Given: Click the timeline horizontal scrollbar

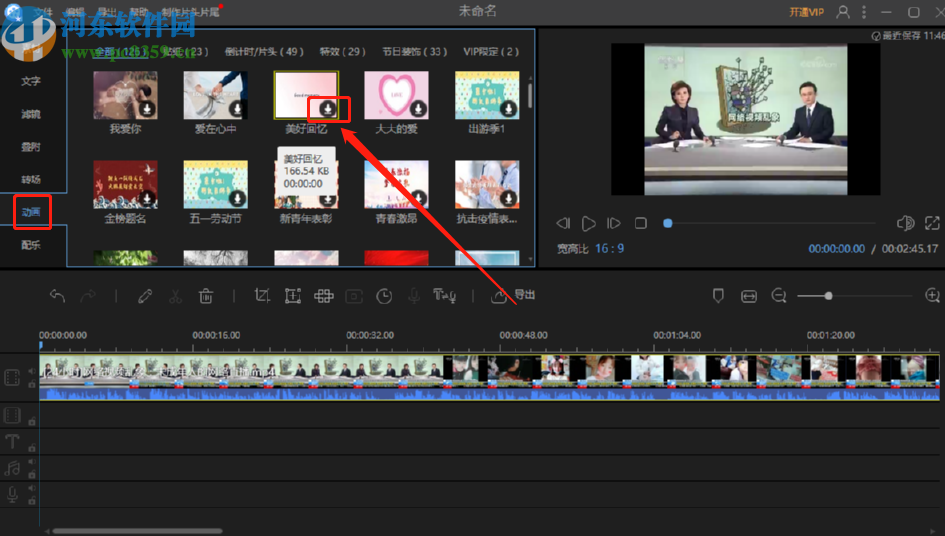Looking at the screenshot, I should point(137,531).
